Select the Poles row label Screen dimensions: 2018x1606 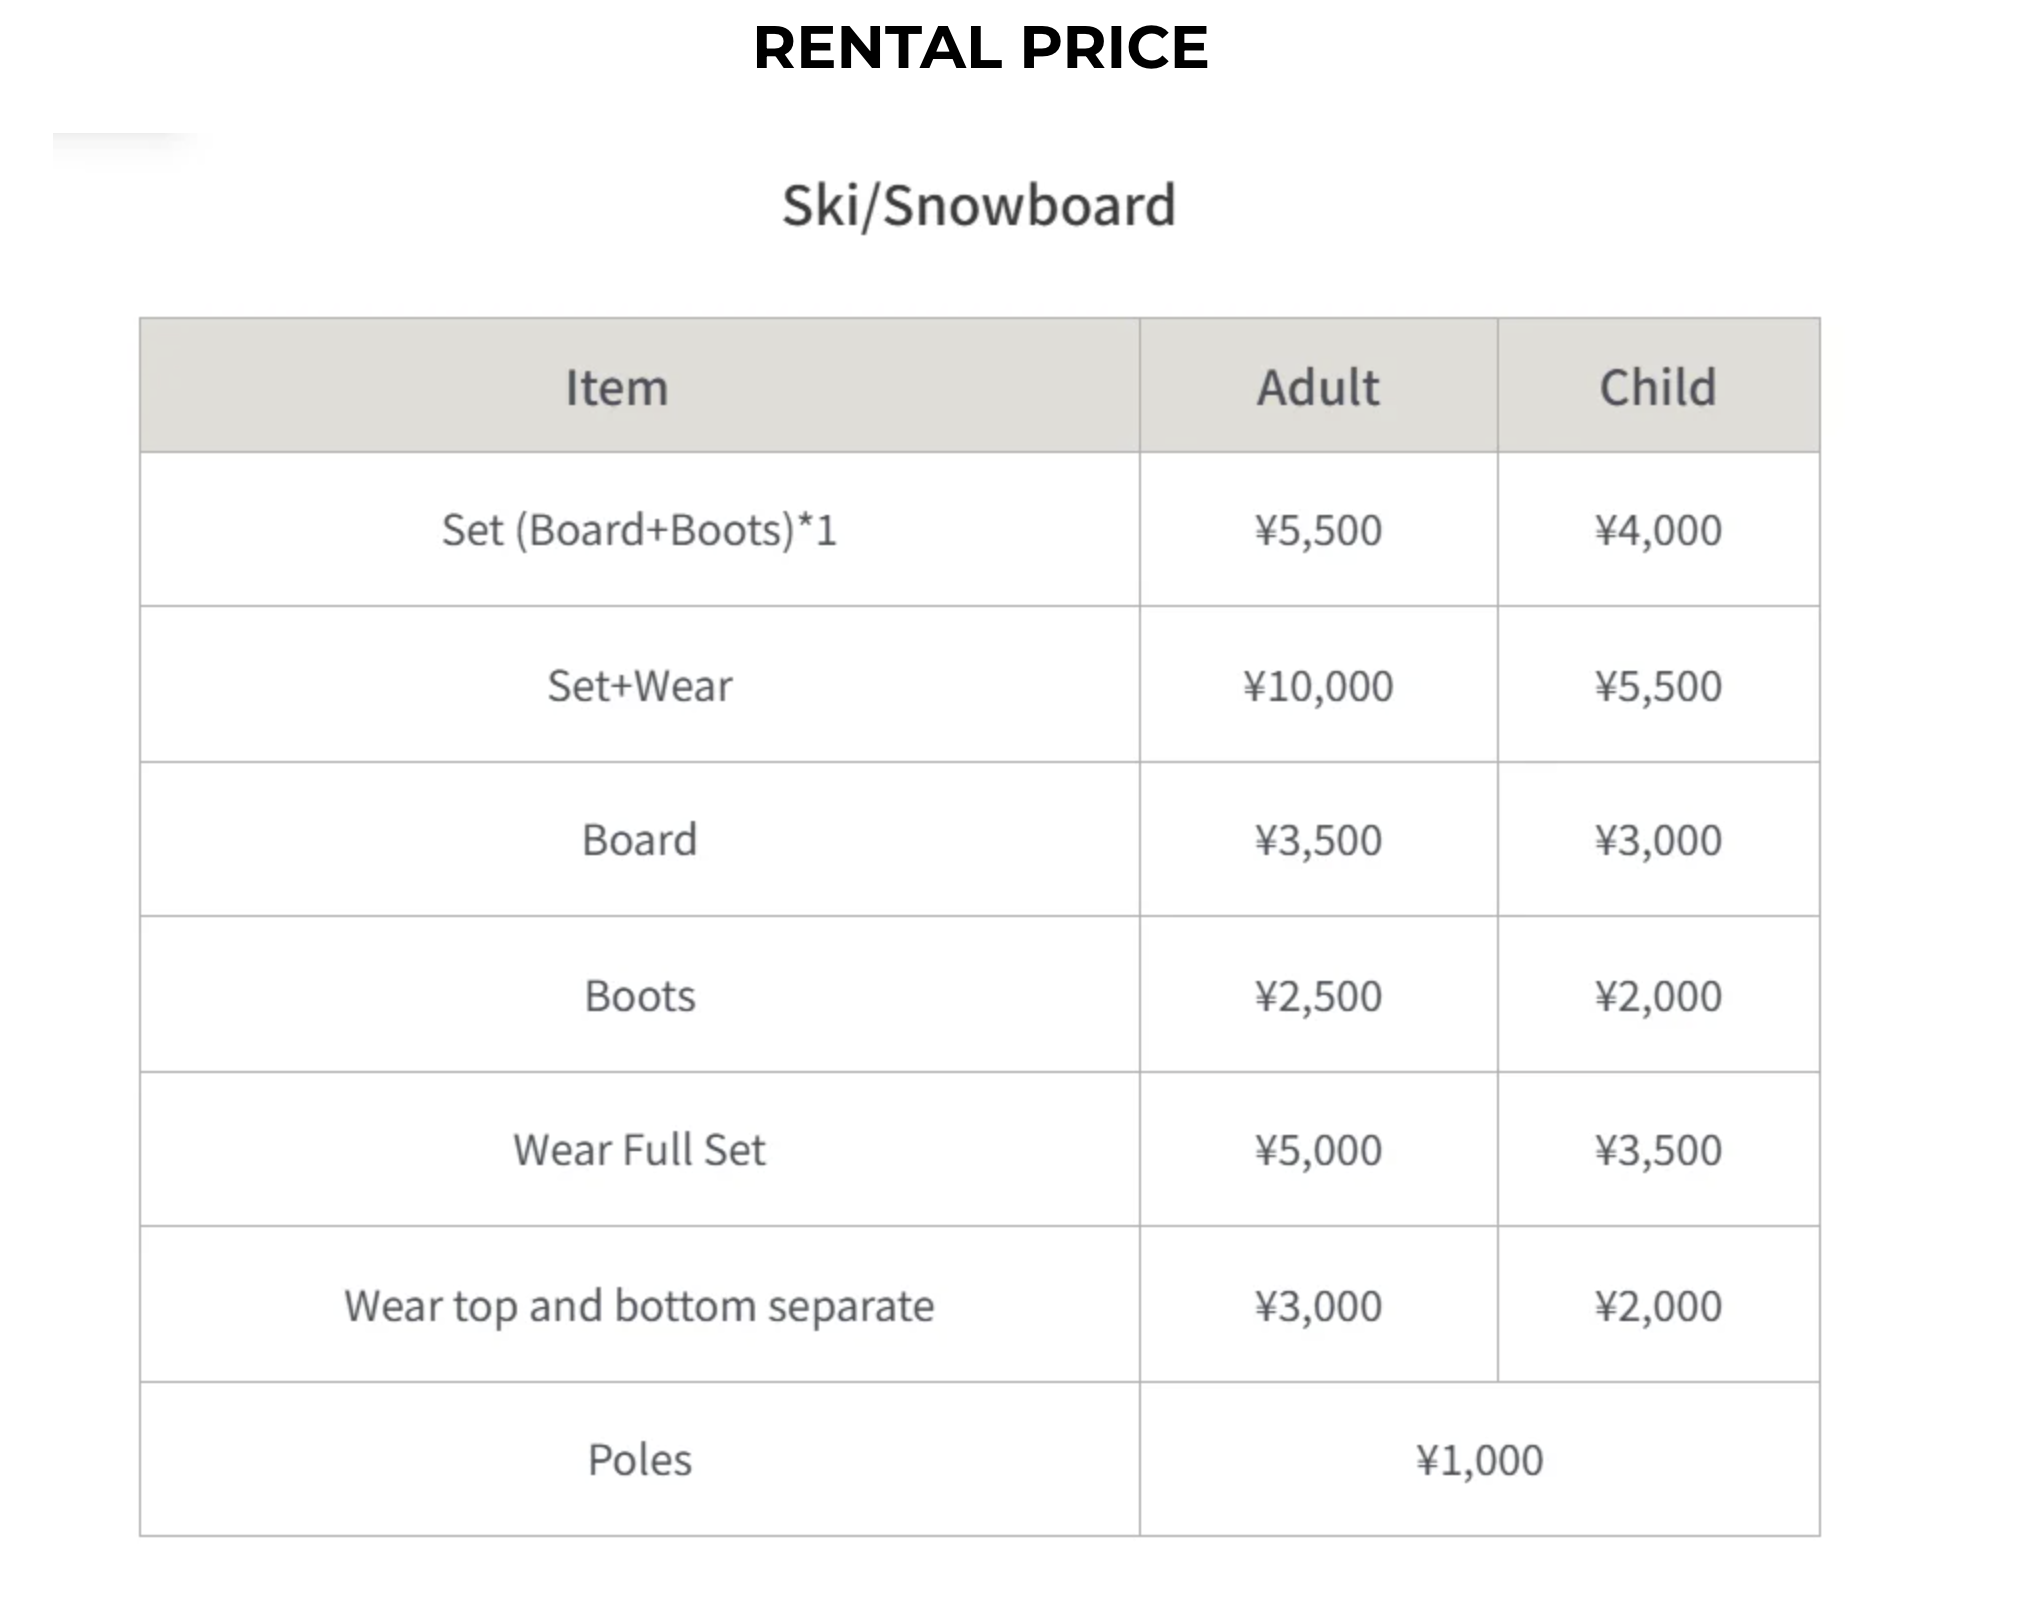click(639, 1460)
